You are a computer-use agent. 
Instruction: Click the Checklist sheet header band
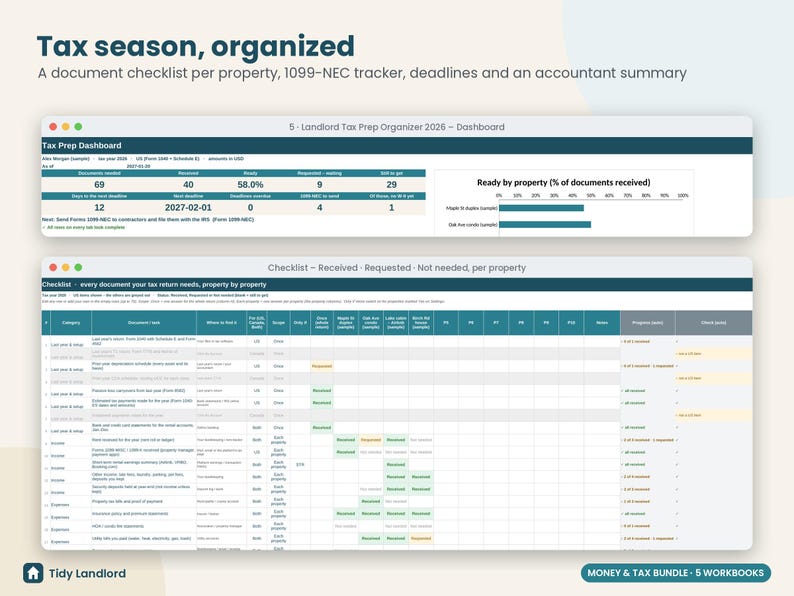(x=396, y=285)
